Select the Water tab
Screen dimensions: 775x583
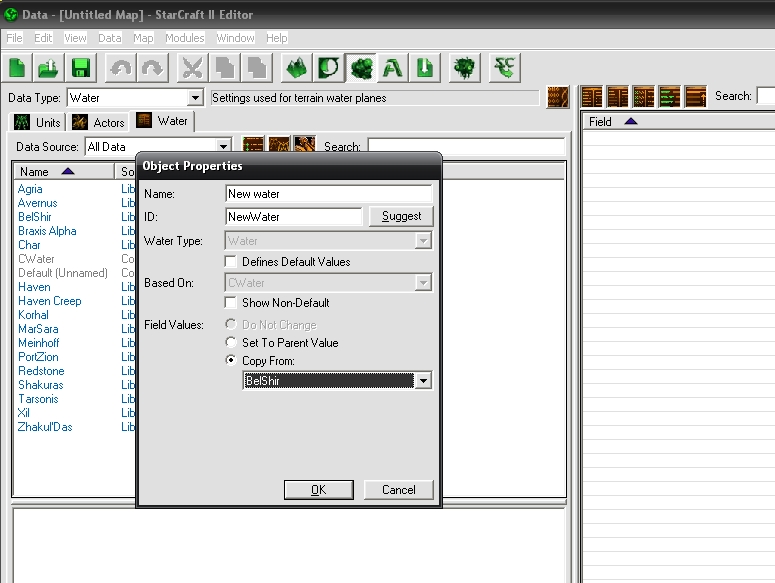(163, 121)
